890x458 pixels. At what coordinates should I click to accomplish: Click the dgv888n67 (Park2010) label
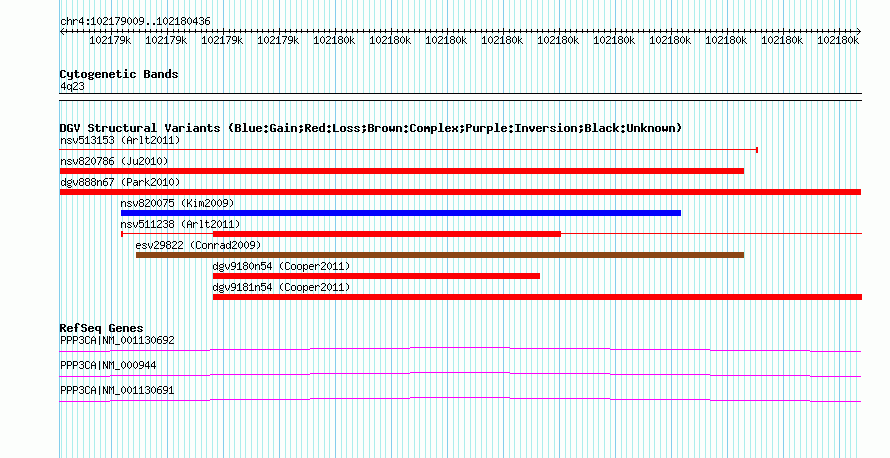pyautogui.click(x=120, y=182)
